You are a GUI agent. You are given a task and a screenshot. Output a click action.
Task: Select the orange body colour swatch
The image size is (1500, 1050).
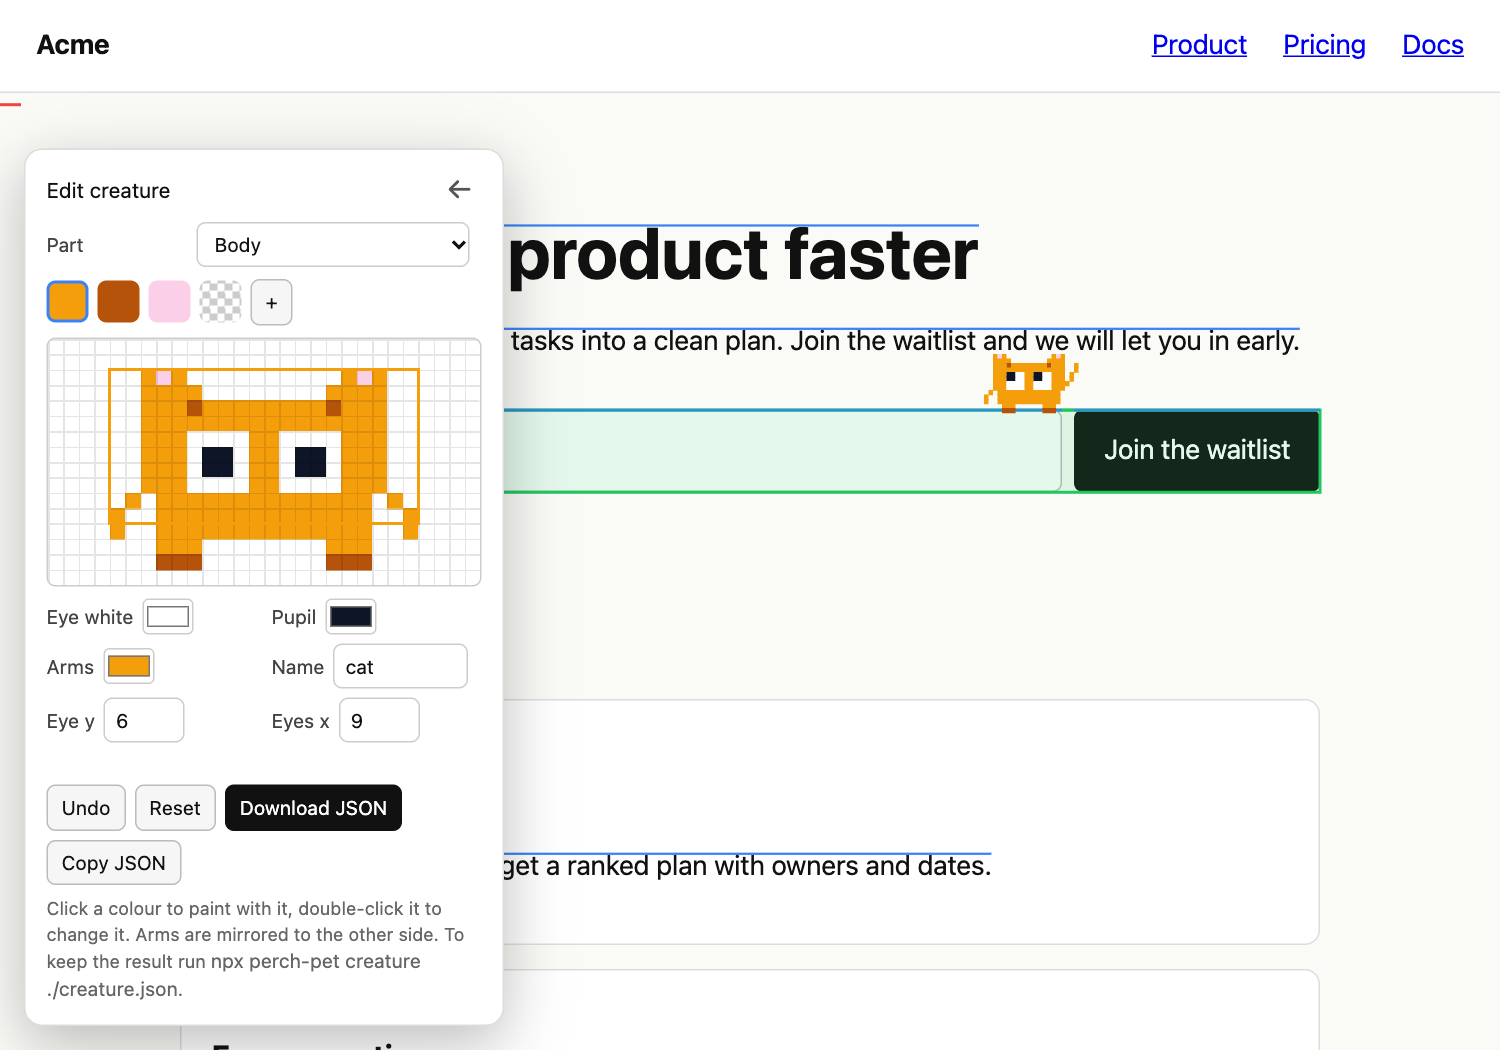point(68,302)
